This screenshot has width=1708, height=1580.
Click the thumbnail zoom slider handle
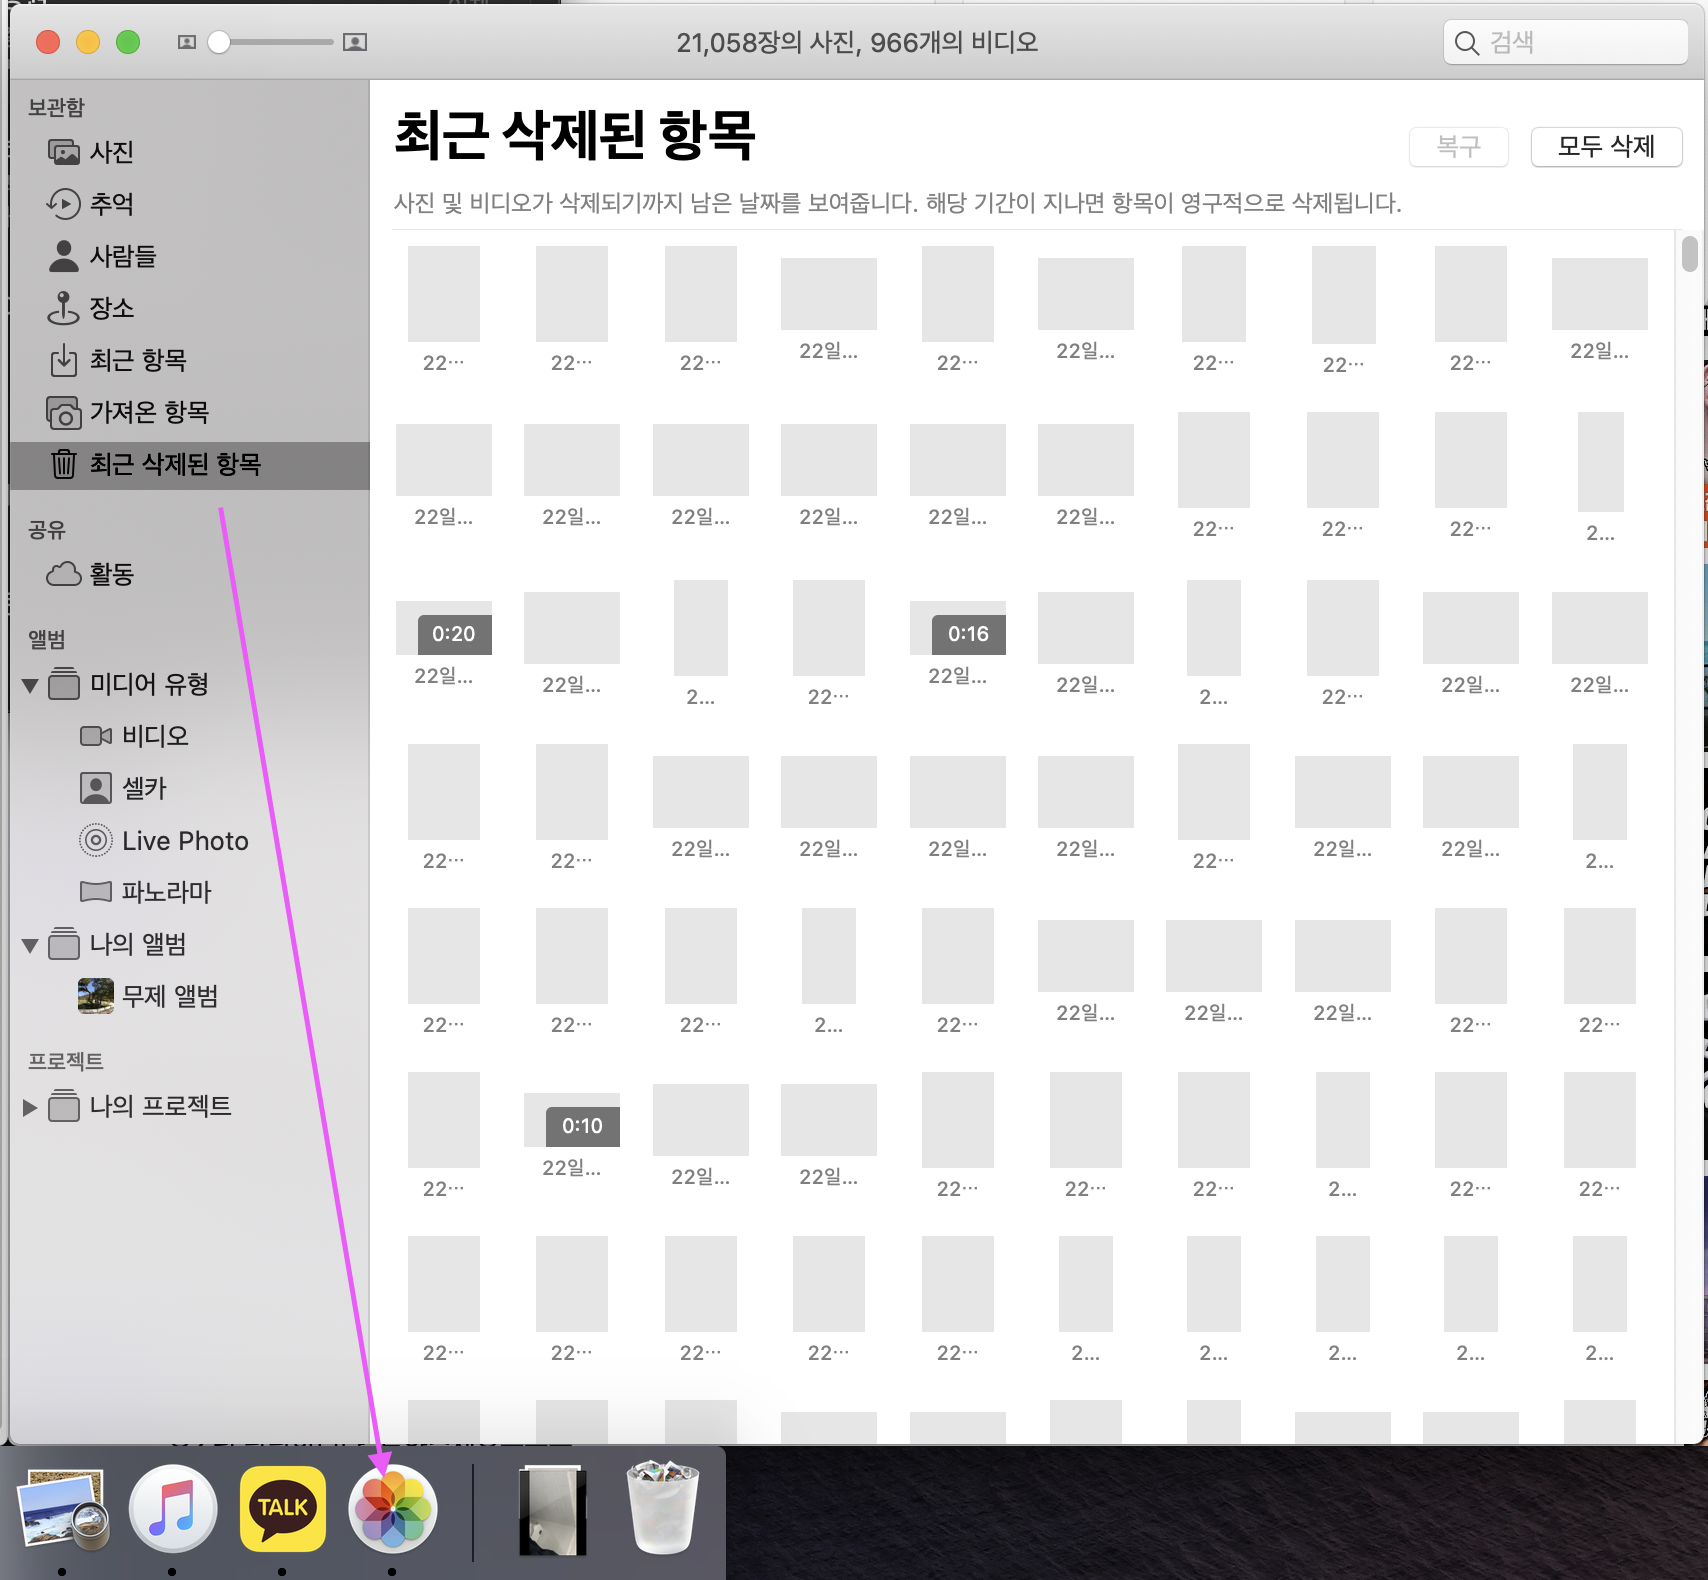point(219,42)
